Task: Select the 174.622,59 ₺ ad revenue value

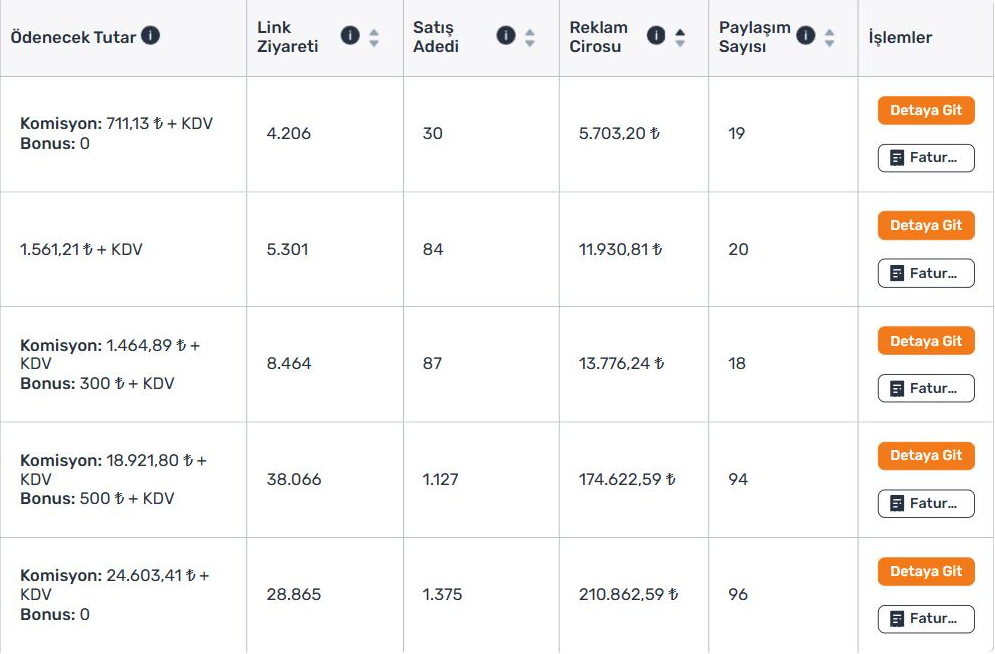Action: tap(627, 480)
